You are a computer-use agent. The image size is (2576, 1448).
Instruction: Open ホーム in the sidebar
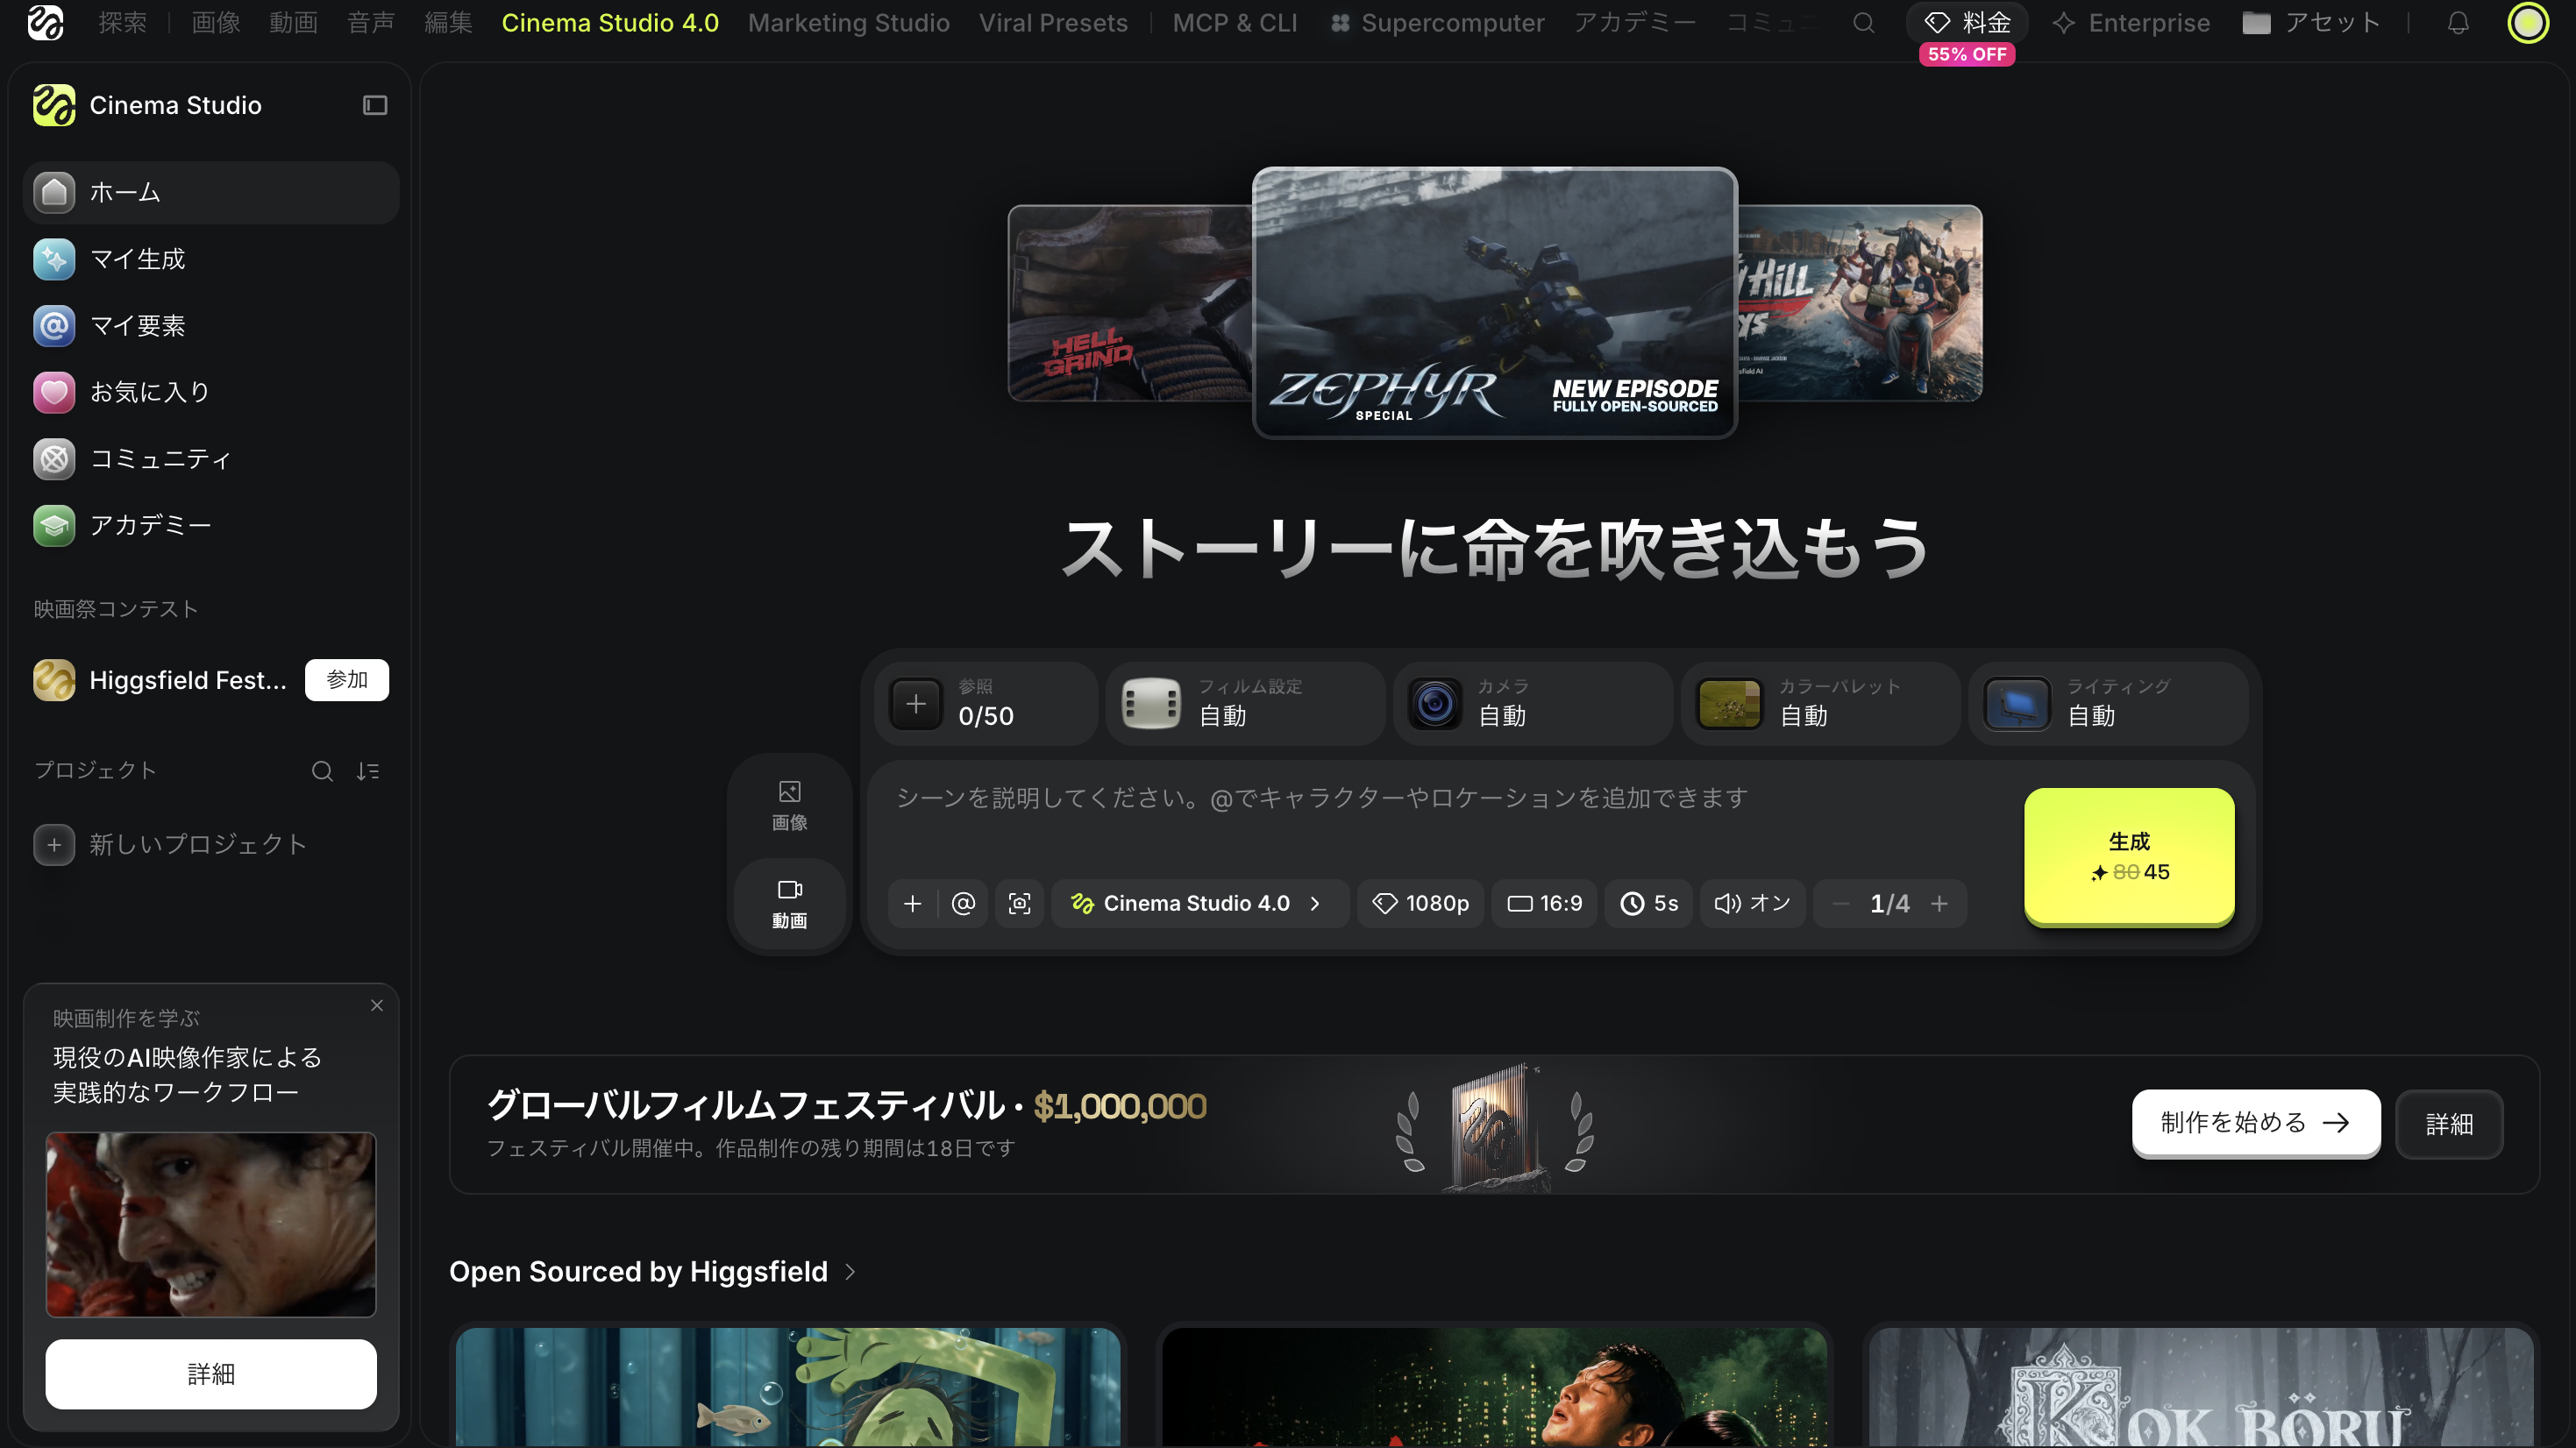coord(211,192)
